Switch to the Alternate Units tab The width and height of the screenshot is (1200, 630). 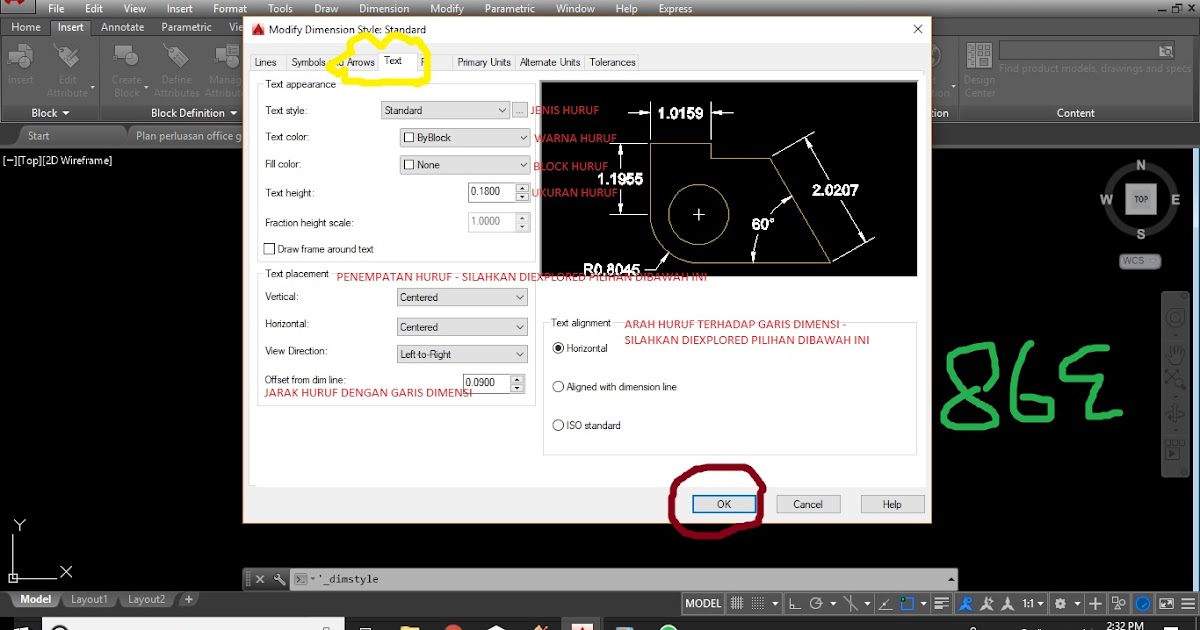pyautogui.click(x=549, y=61)
